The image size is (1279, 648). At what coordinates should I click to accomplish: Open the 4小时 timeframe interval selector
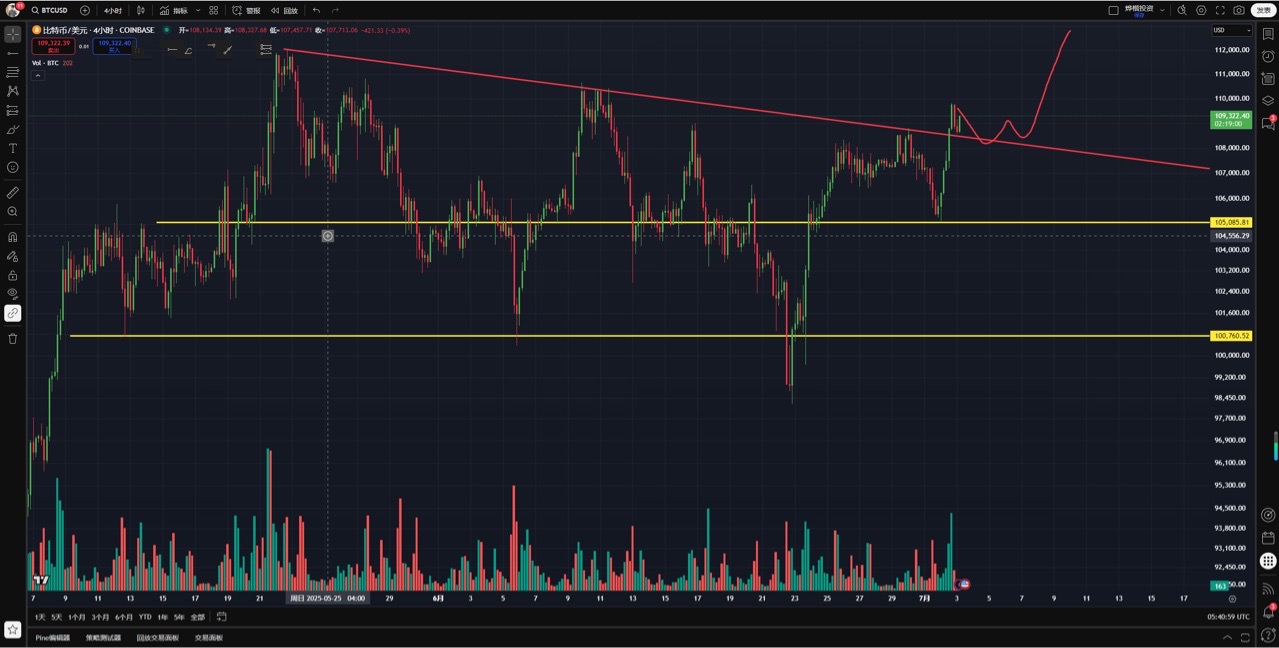pyautogui.click(x=113, y=10)
